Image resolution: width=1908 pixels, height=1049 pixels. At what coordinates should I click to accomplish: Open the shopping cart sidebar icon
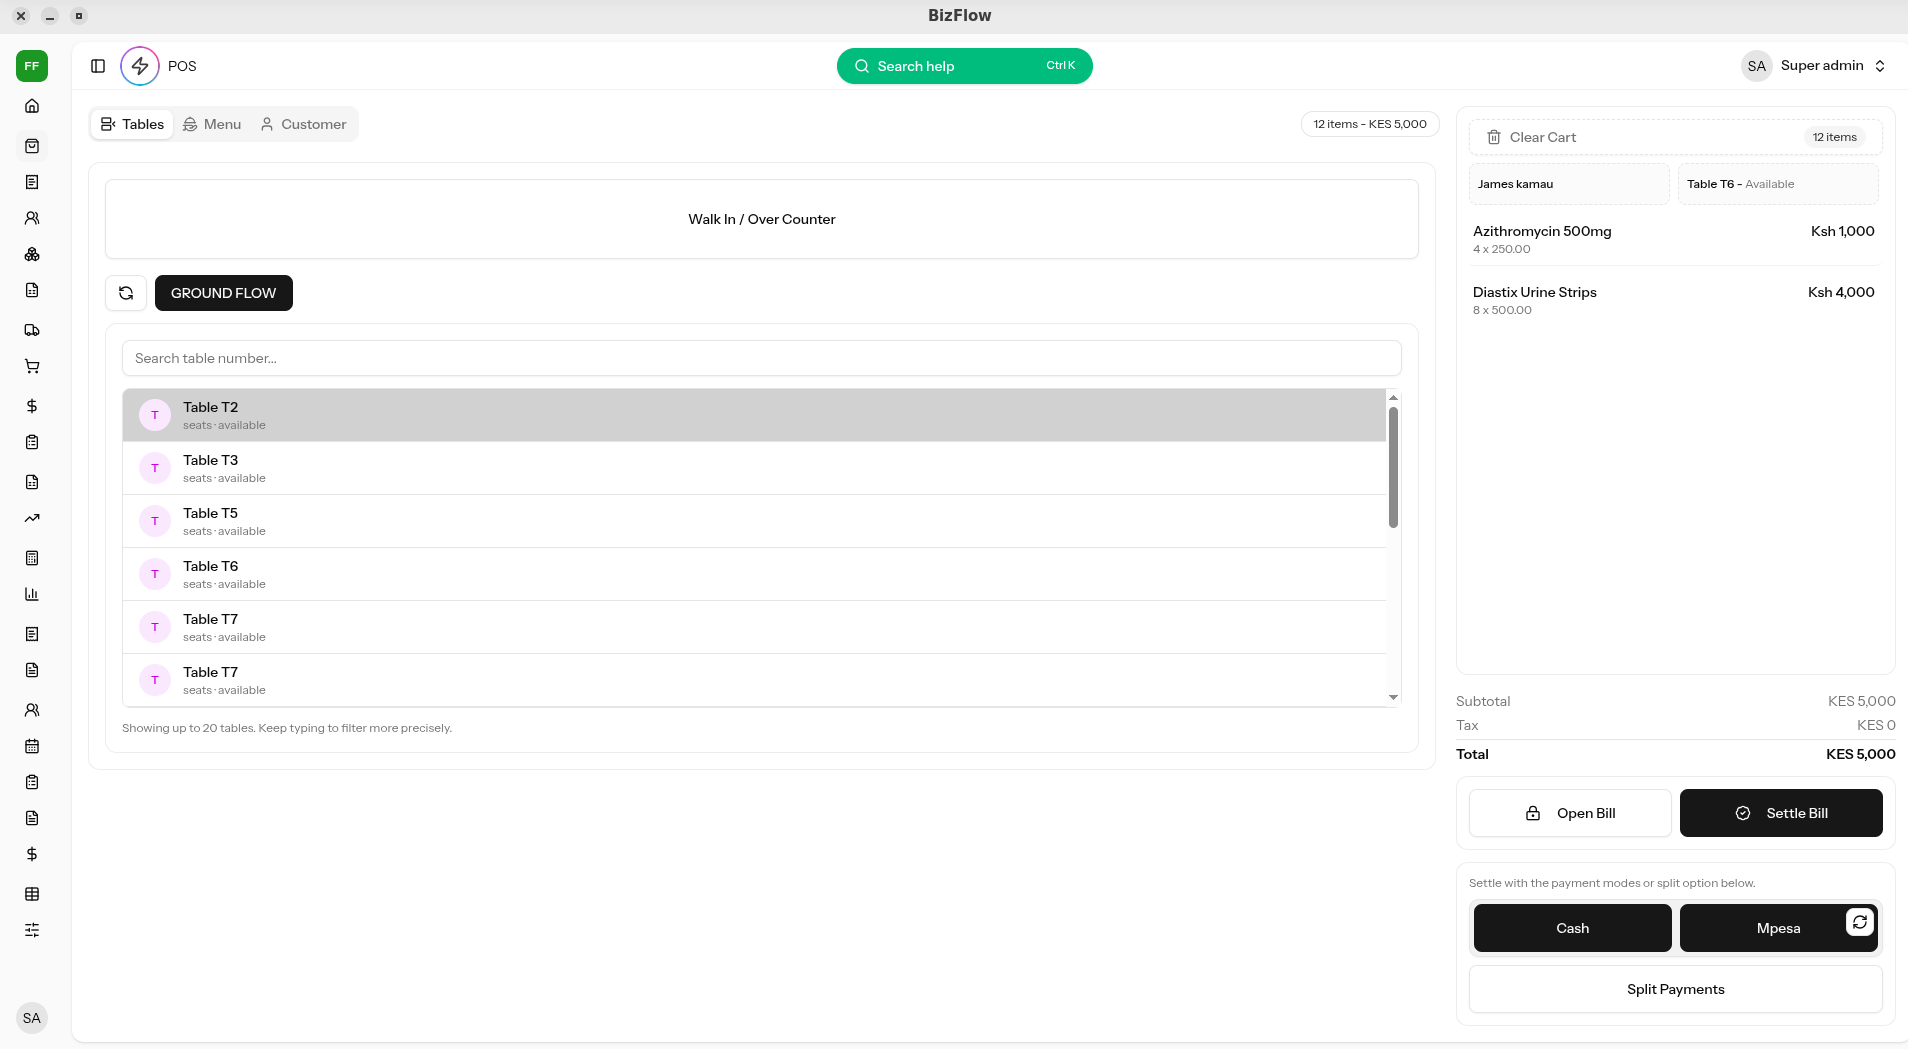click(32, 366)
